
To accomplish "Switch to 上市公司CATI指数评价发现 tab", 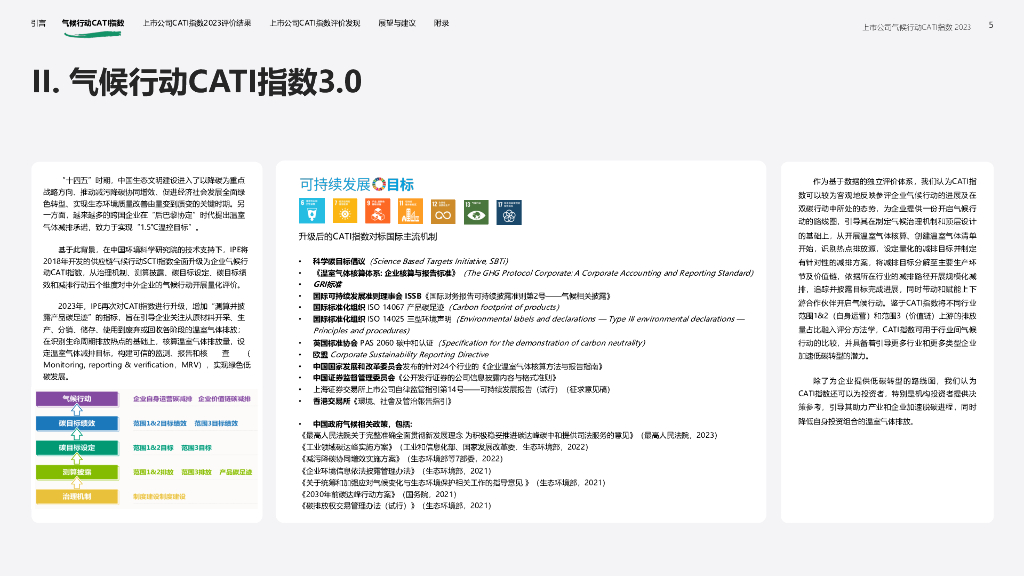I will point(315,22).
